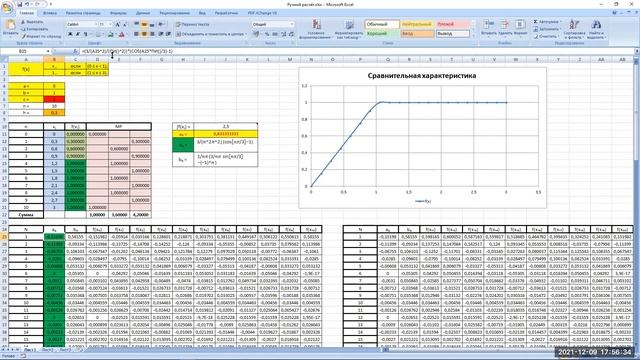Select the Сумма cell in the table
This screenshot has width=640, height=360.
coord(26,214)
